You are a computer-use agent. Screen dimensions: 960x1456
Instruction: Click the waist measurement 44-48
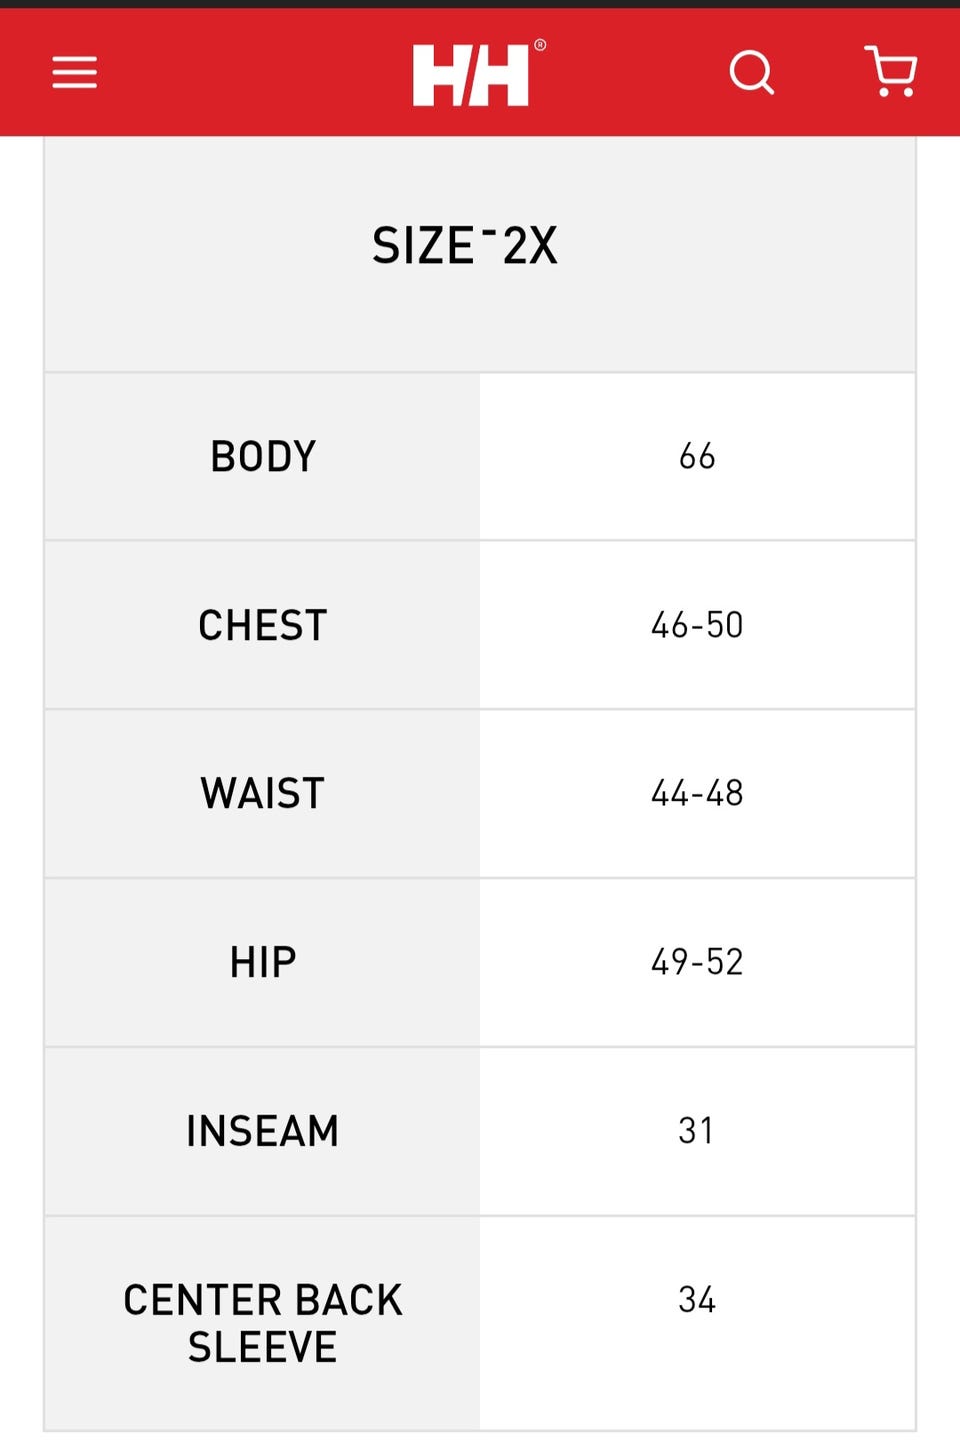(697, 794)
